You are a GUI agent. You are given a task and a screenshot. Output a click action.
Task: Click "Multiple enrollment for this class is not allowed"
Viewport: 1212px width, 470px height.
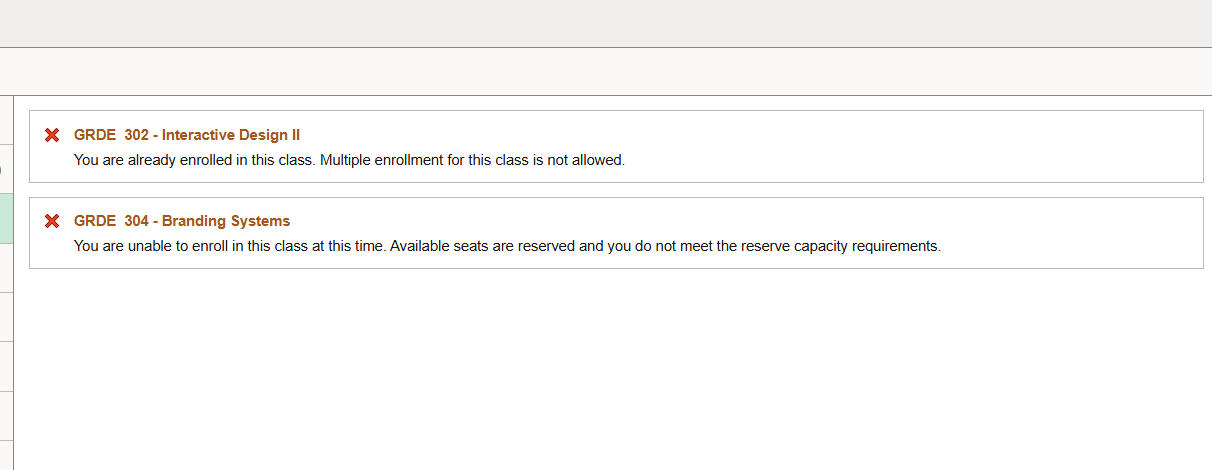[472, 160]
